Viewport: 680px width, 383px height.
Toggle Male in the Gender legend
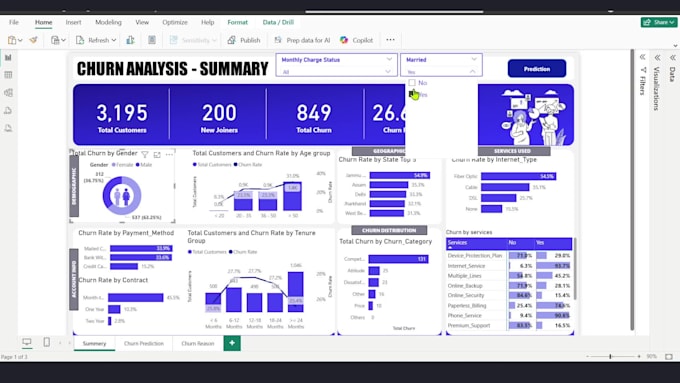click(x=144, y=165)
